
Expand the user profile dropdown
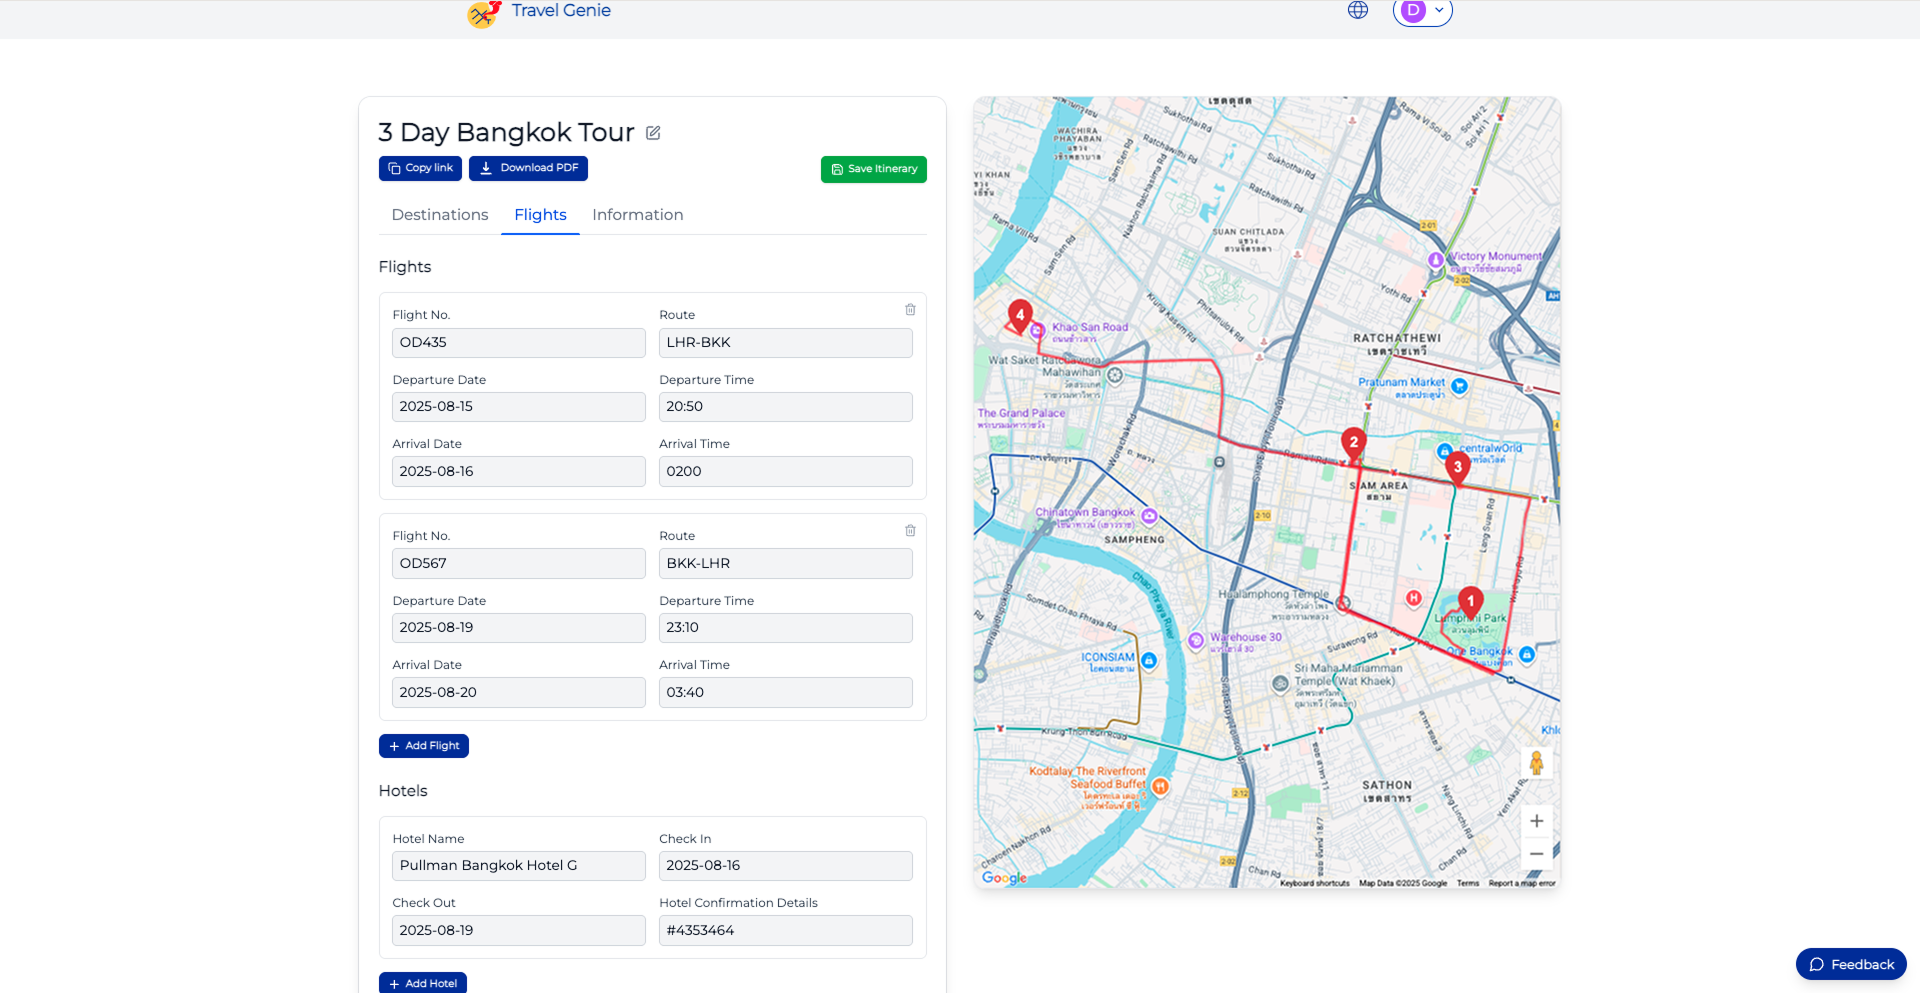point(1422,11)
